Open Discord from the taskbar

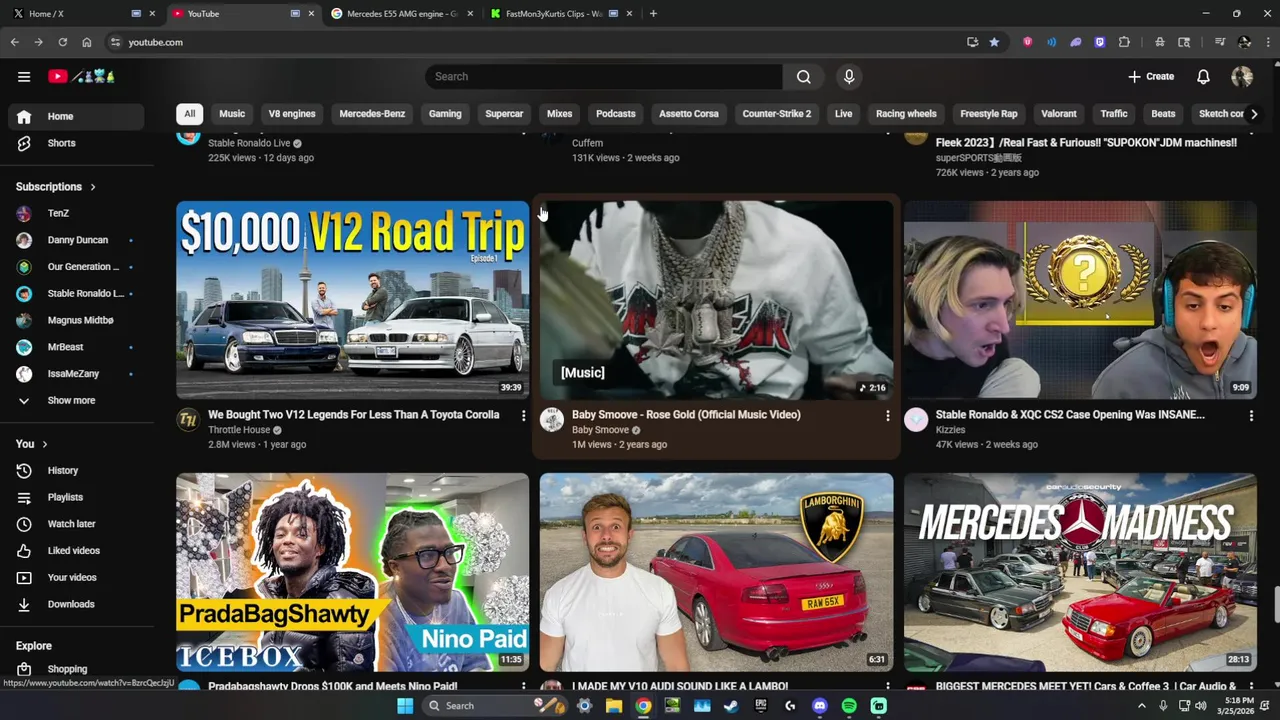(x=820, y=706)
